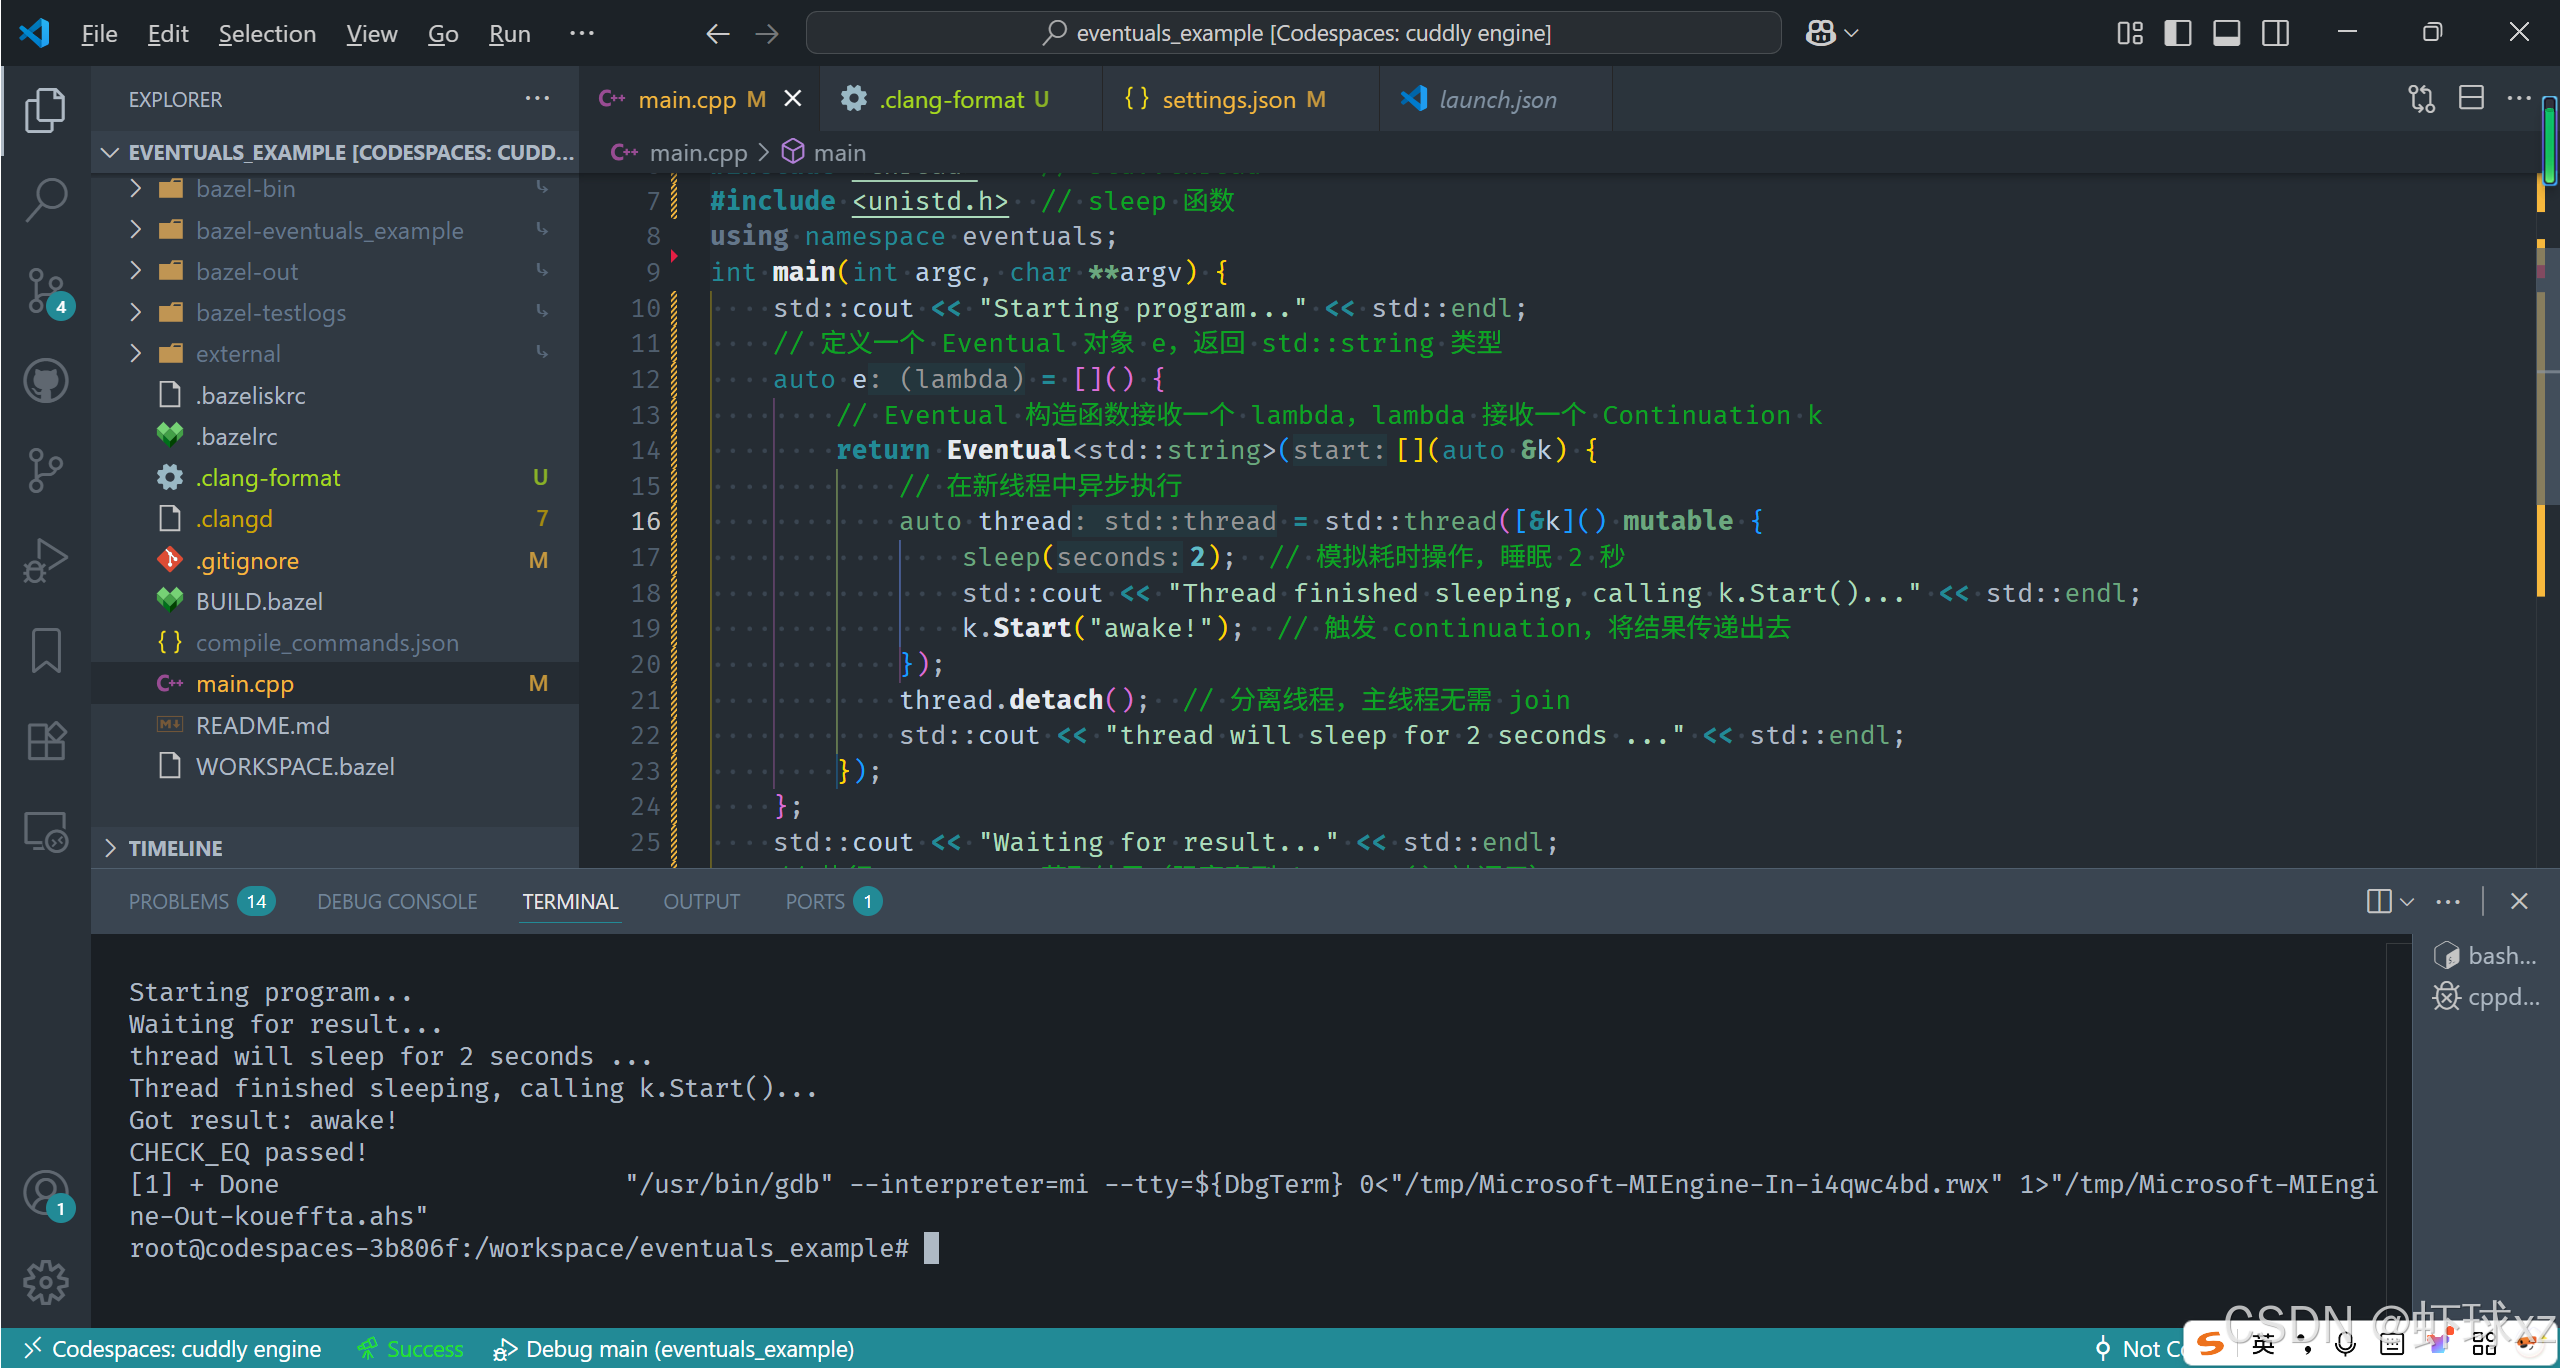2560x1368 pixels.
Task: Click the Customize Layout icon
Action: tap(2130, 33)
